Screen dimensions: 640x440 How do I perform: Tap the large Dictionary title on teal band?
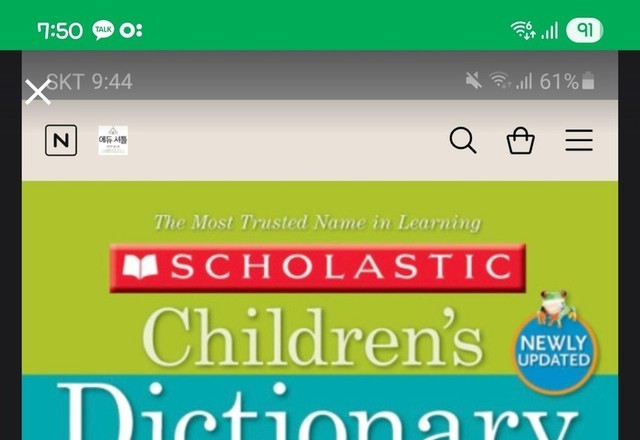[x=318, y=411]
